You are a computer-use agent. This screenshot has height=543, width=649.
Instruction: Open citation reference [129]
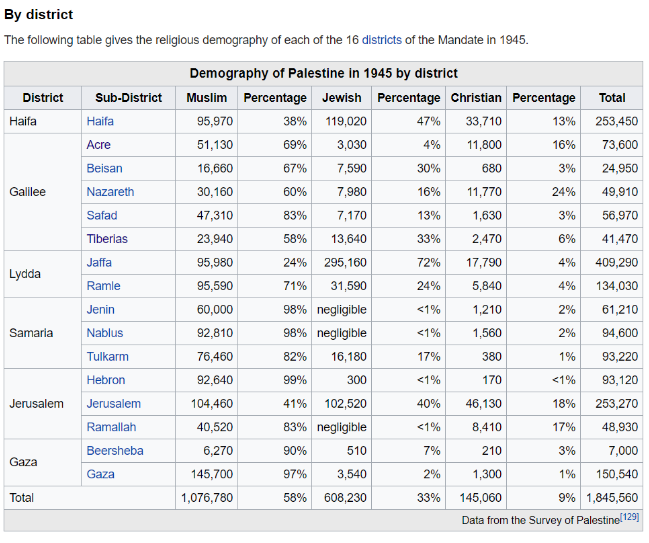click(x=629, y=517)
